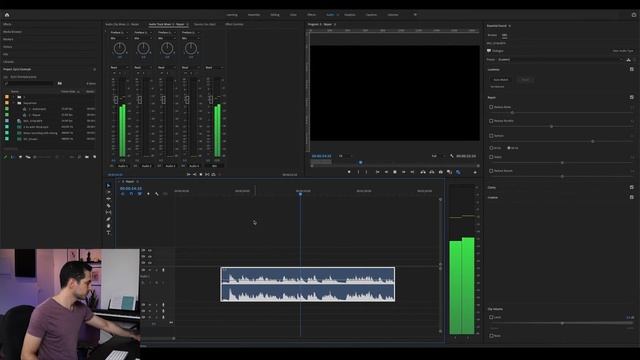Open the Audio Clip Mixer tab
The image size is (640, 360).
point(122,24)
